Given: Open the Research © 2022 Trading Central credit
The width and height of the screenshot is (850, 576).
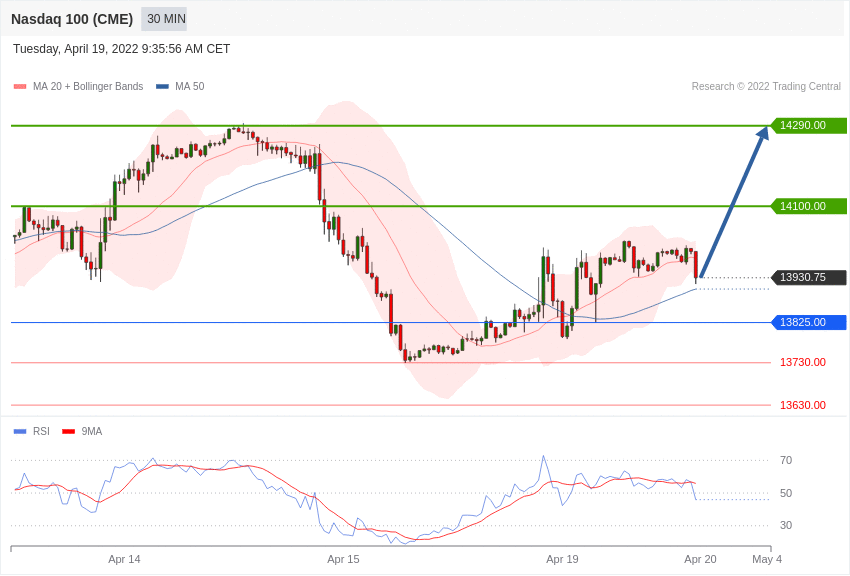Looking at the screenshot, I should [766, 87].
